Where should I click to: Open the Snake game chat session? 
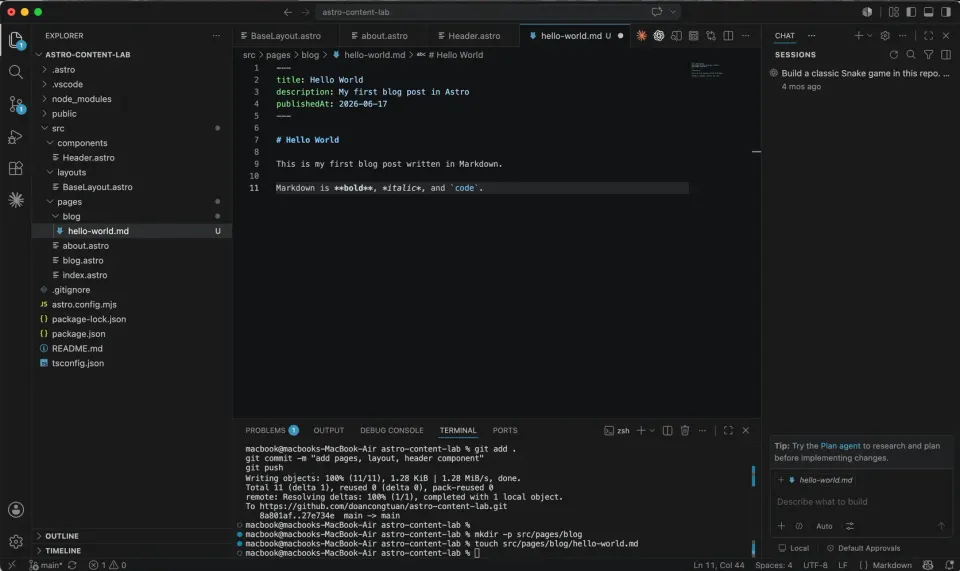(860, 79)
